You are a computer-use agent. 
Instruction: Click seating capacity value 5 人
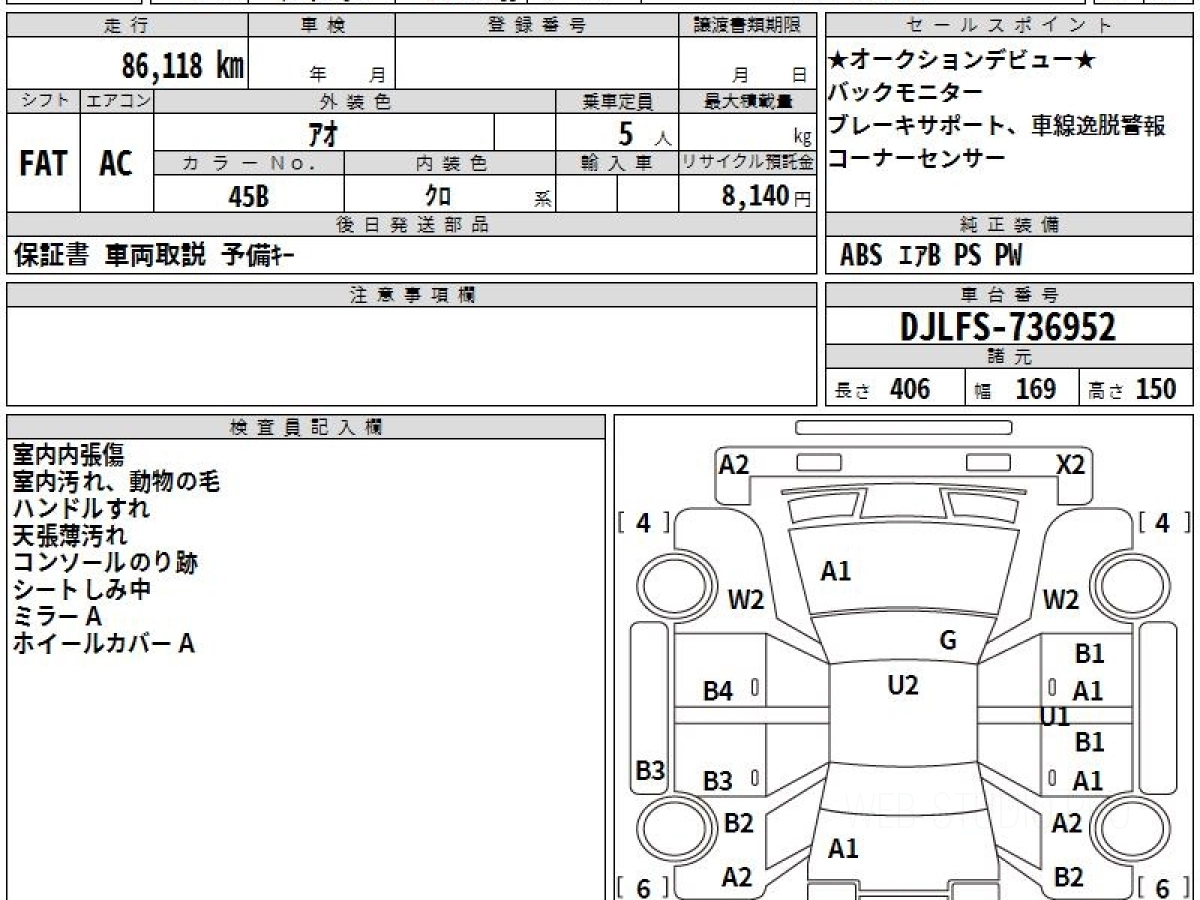pyautogui.click(x=645, y=133)
